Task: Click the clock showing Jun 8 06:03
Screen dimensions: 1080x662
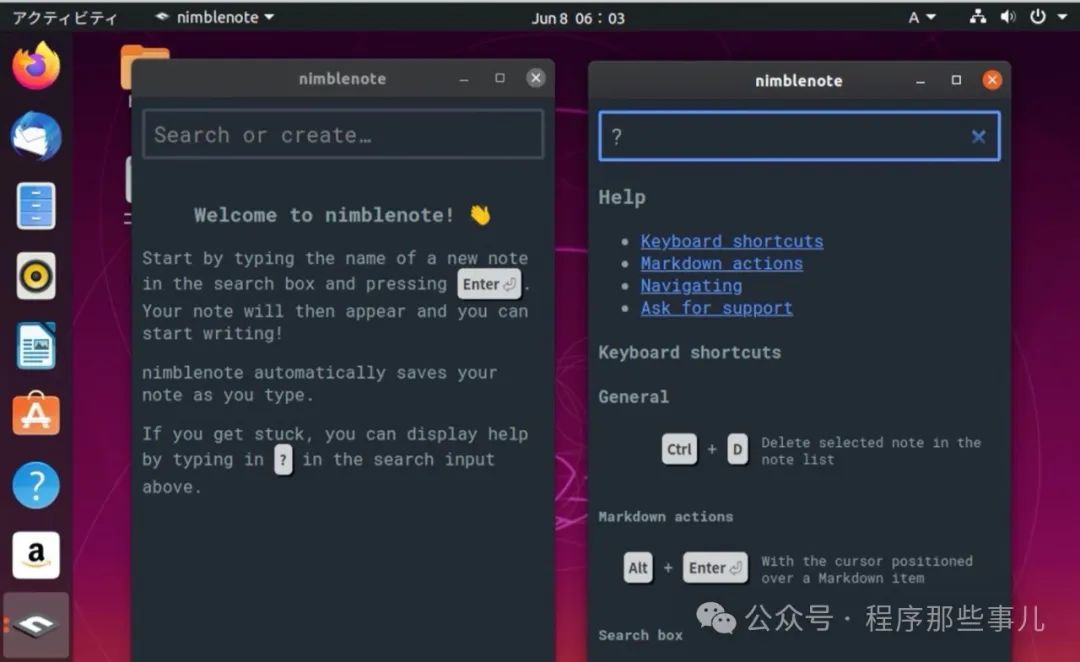Action: pos(578,18)
